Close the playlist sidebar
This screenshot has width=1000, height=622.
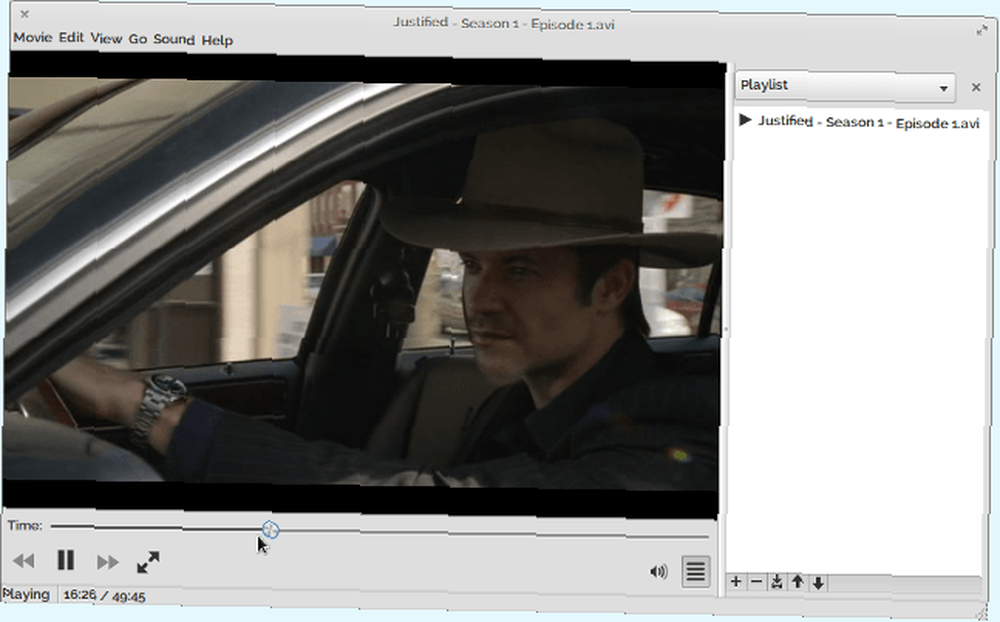coord(976,87)
